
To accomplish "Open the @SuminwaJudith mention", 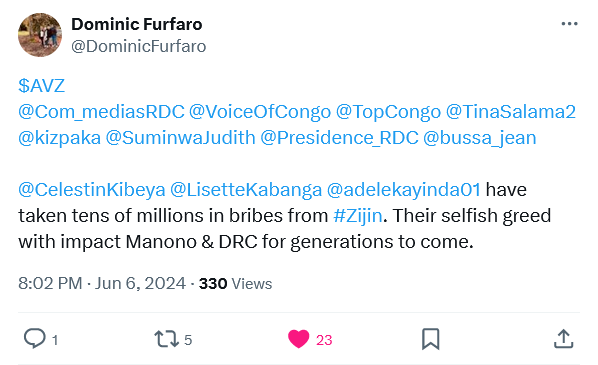I will pyautogui.click(x=180, y=138).
